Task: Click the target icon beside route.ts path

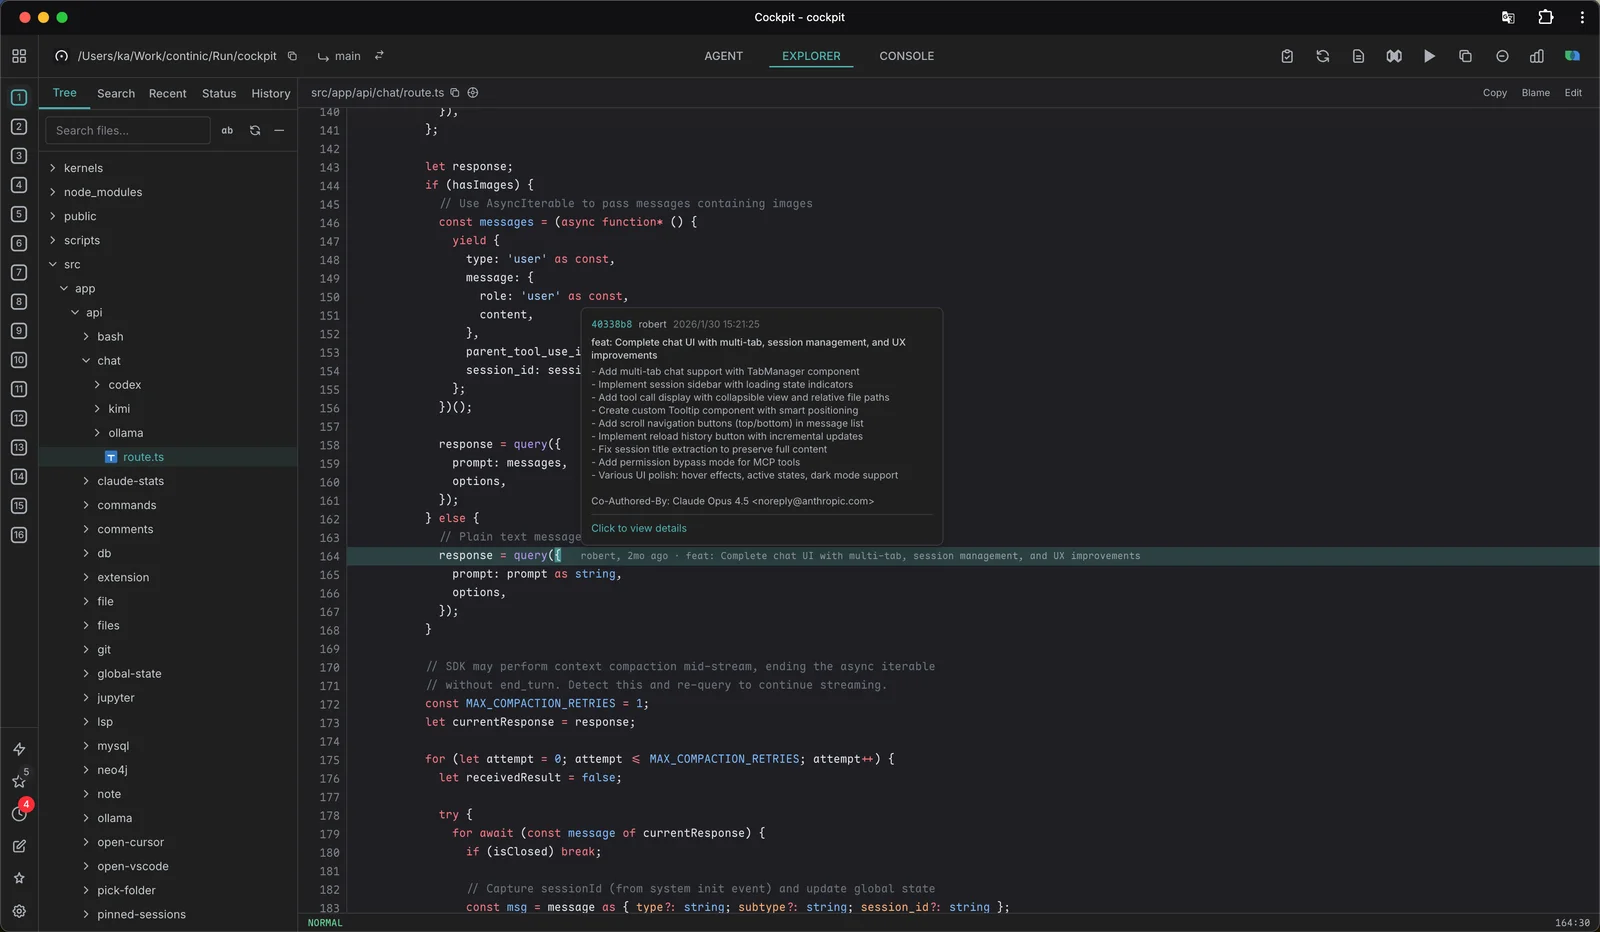Action: click(x=473, y=93)
